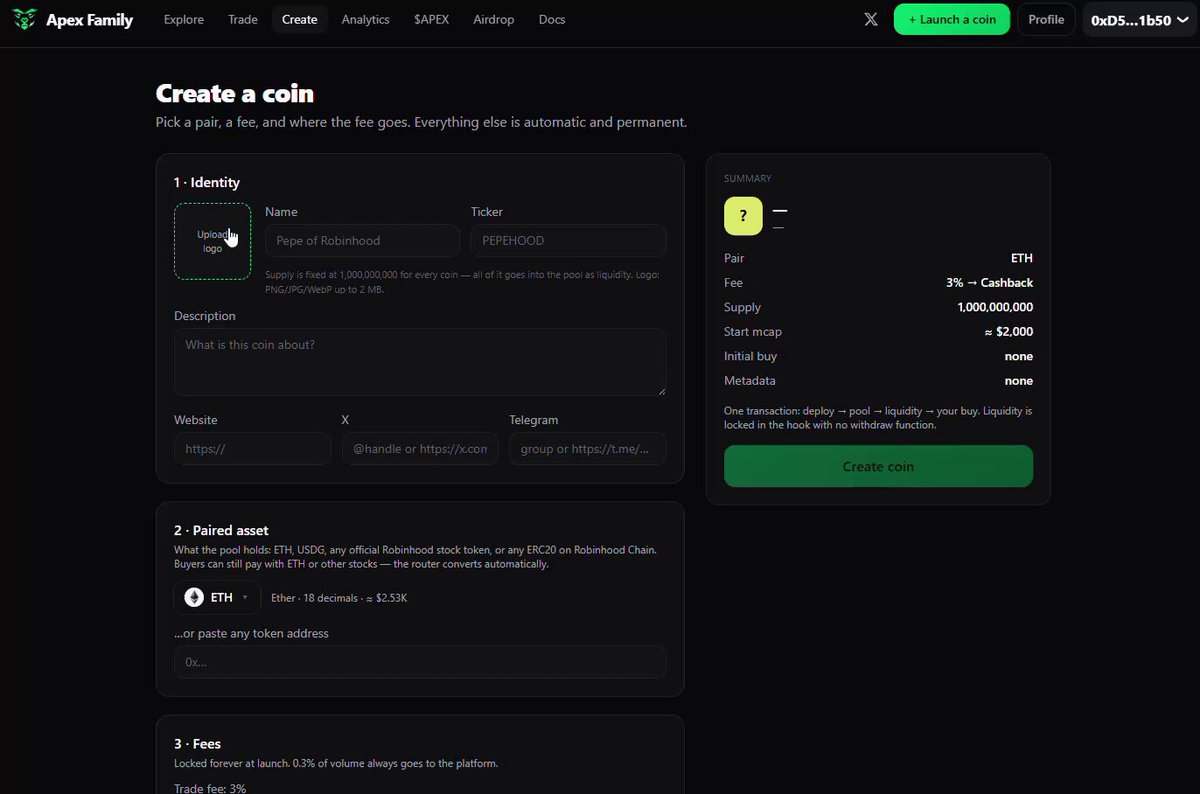The height and width of the screenshot is (794, 1200).
Task: Visit the Airdrop page
Action: click(x=494, y=19)
